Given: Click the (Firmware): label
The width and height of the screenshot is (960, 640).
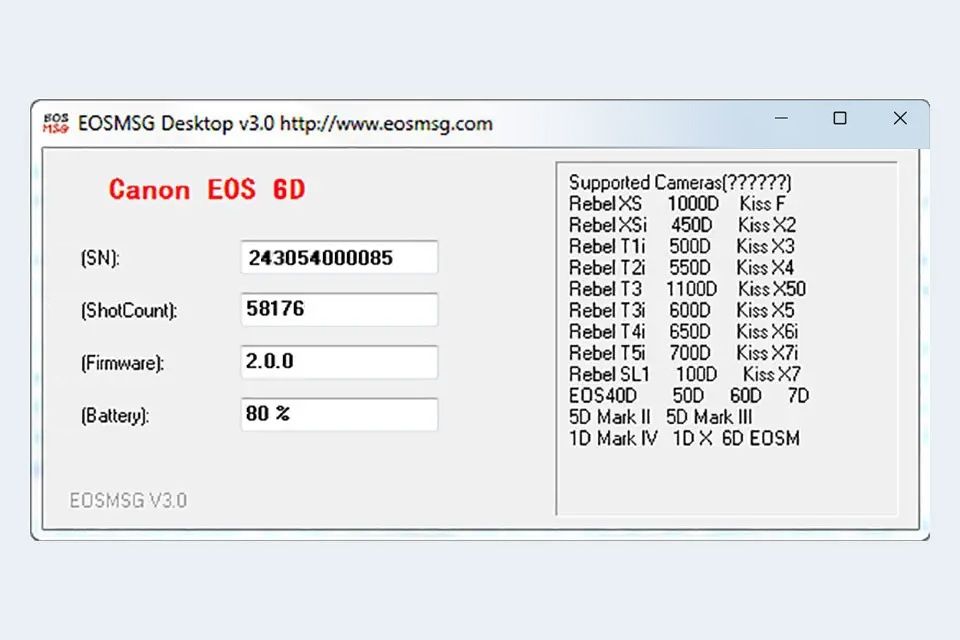Looking at the screenshot, I should (x=122, y=363).
